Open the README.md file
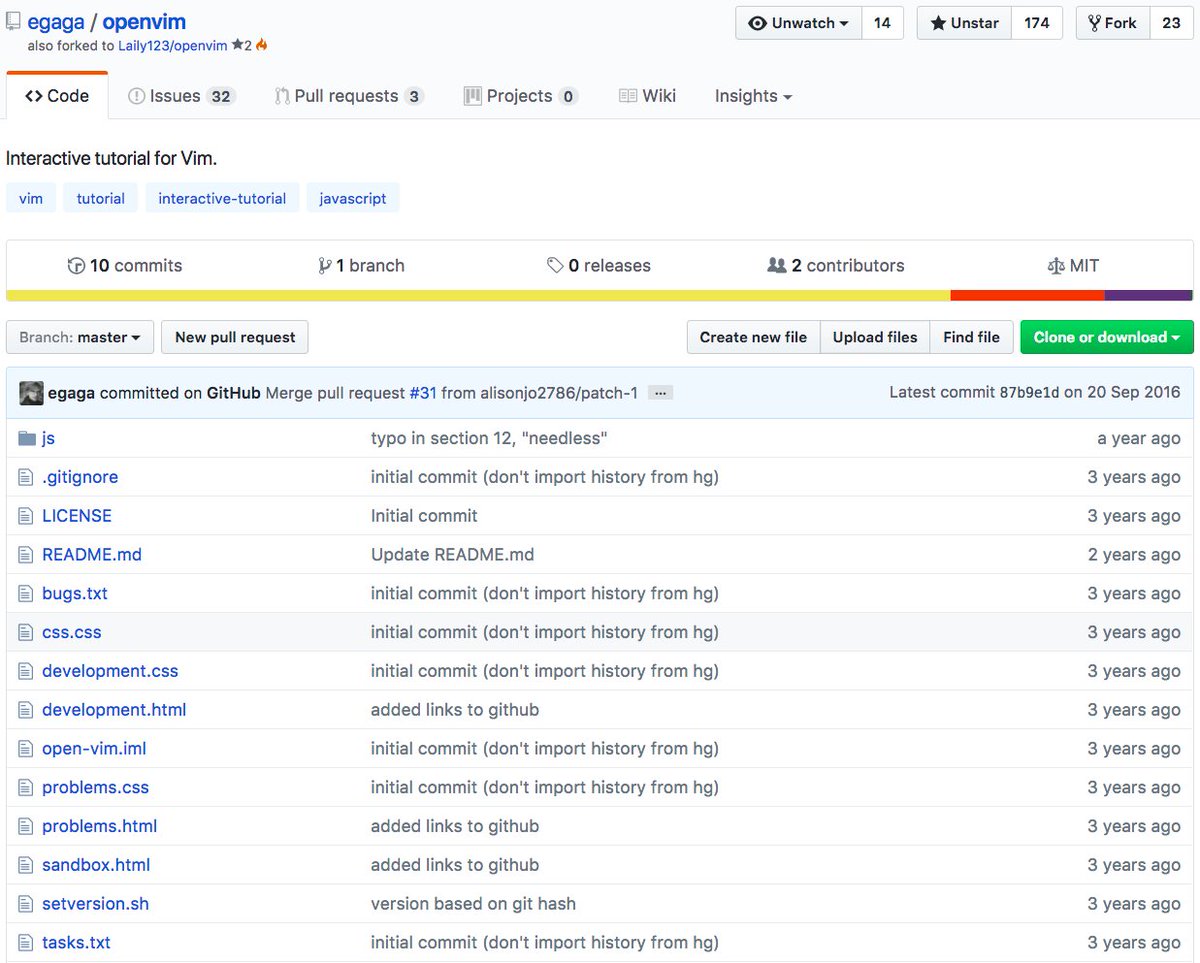 click(92, 555)
